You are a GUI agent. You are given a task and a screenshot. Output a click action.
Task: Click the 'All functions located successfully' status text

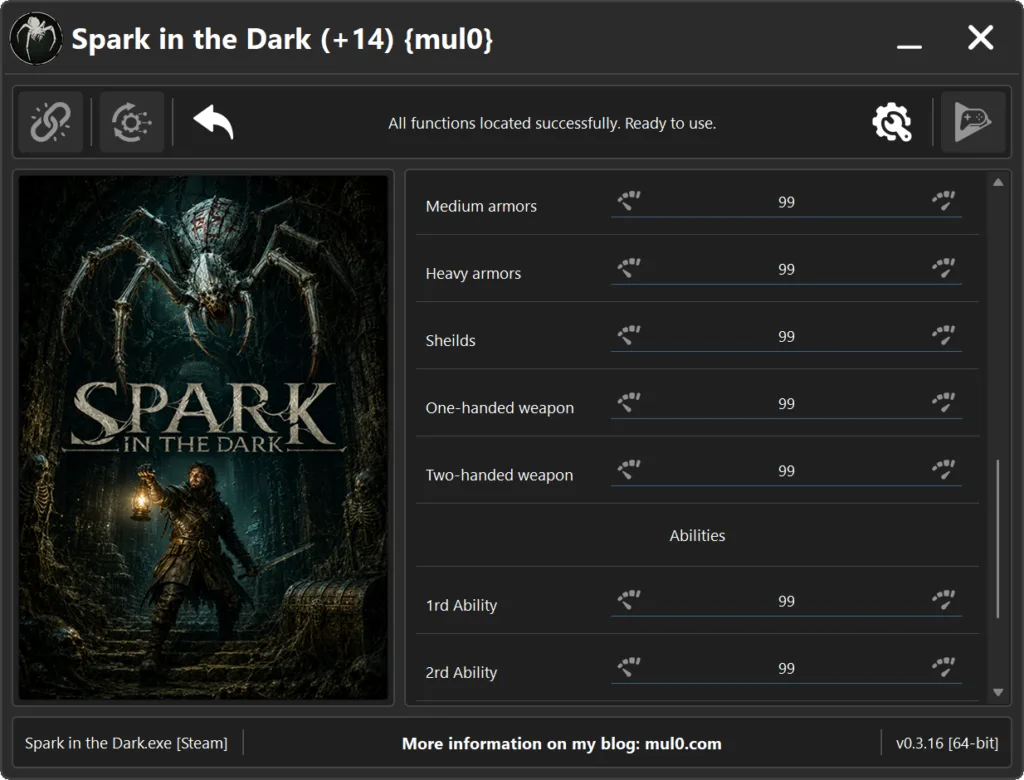tap(552, 123)
